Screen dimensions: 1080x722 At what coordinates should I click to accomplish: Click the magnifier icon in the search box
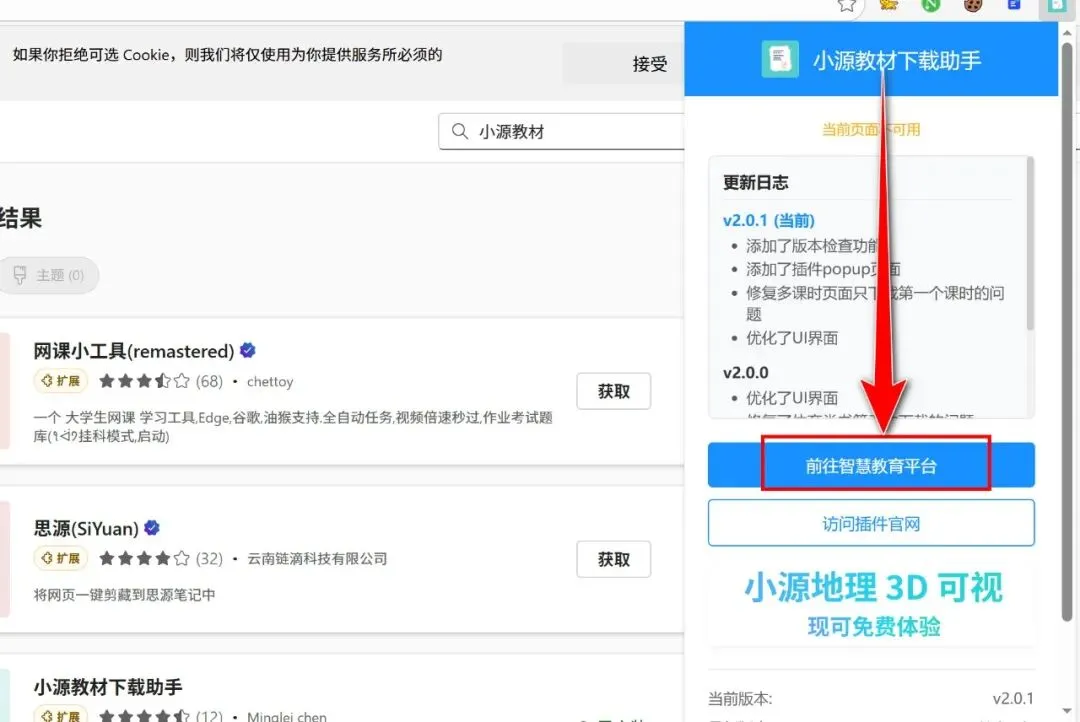tap(459, 131)
